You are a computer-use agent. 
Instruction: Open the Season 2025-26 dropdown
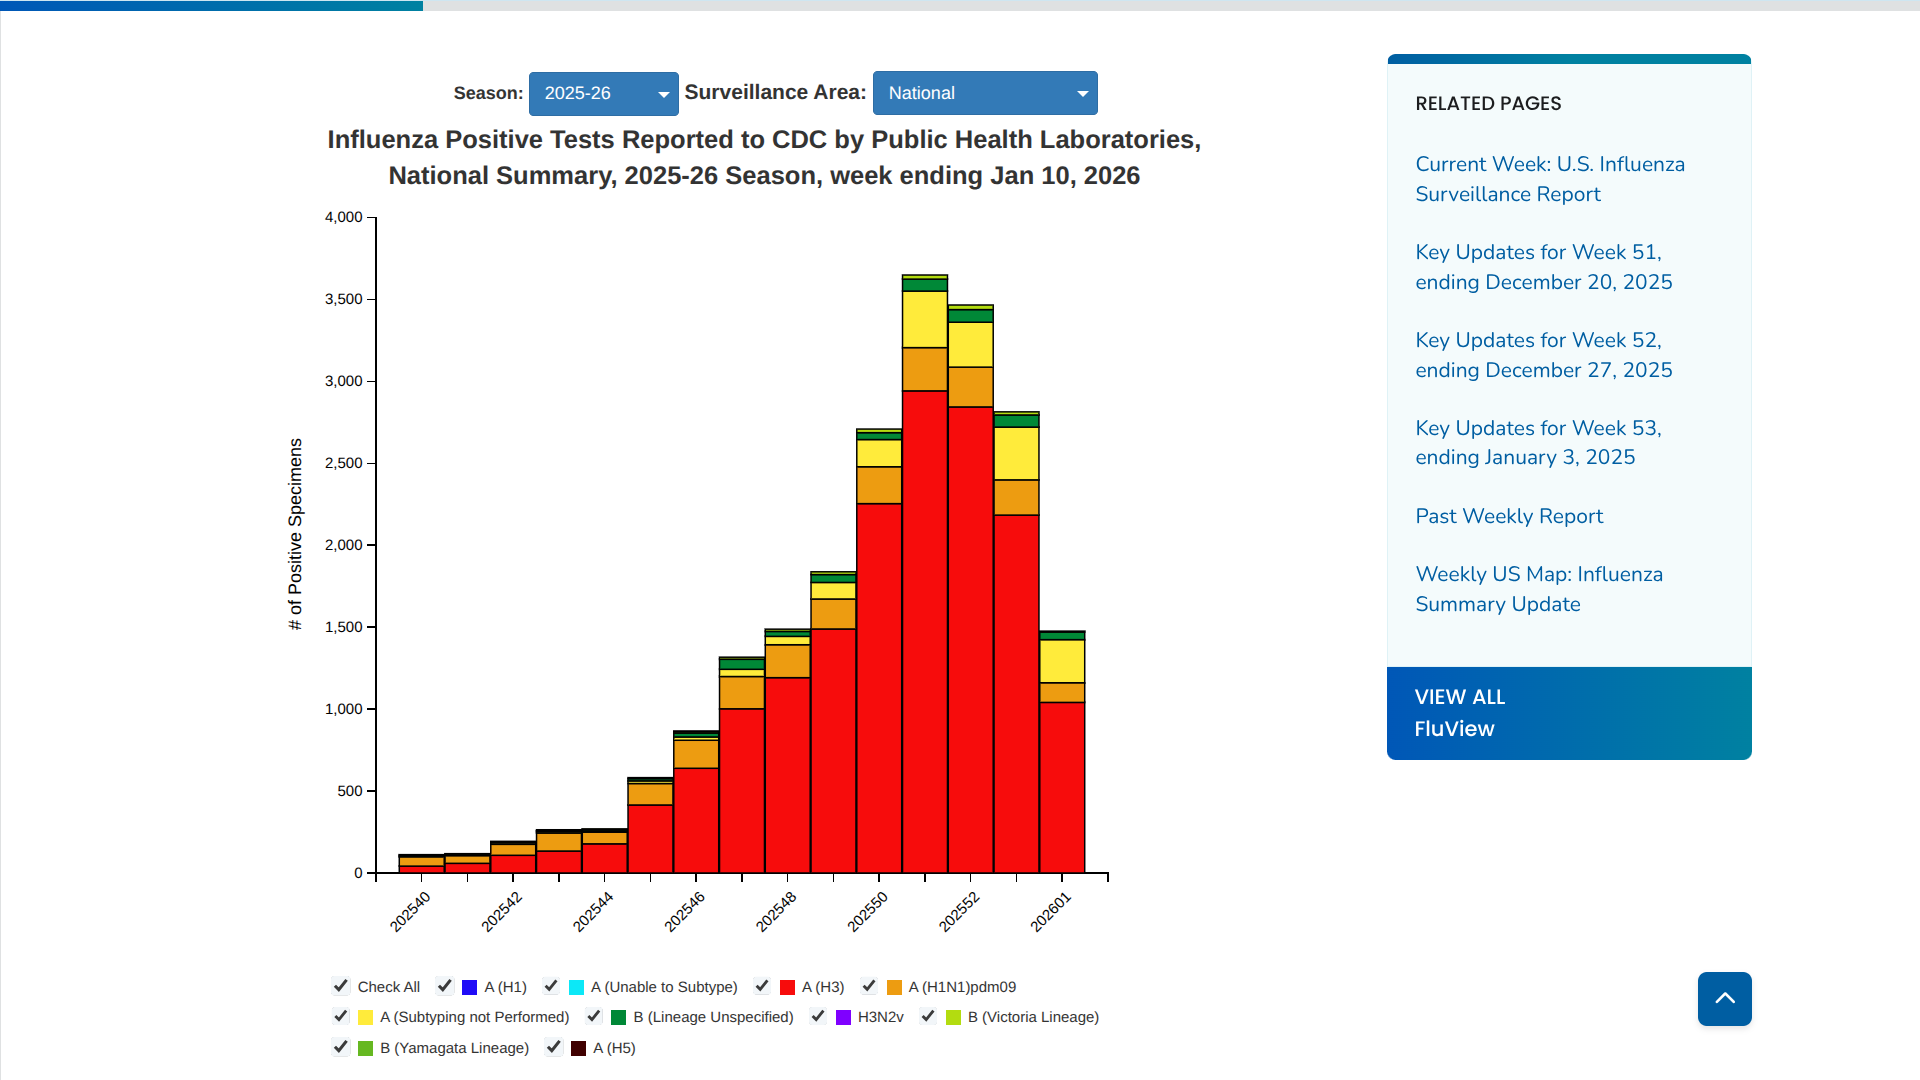(603, 93)
